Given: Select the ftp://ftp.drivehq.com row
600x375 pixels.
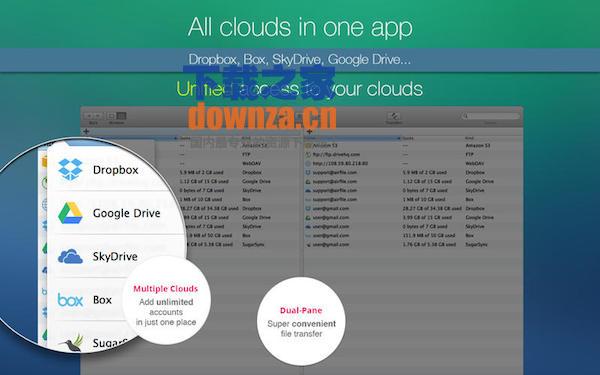Looking at the screenshot, I should pyautogui.click(x=414, y=155).
